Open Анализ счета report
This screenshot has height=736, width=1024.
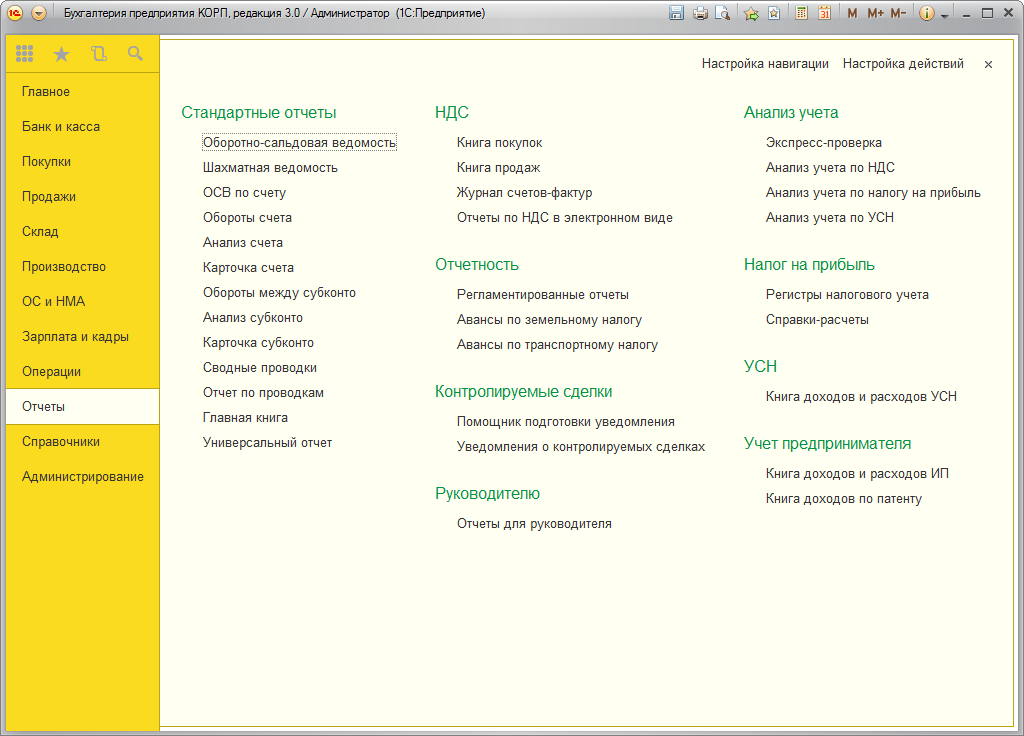[x=242, y=242]
